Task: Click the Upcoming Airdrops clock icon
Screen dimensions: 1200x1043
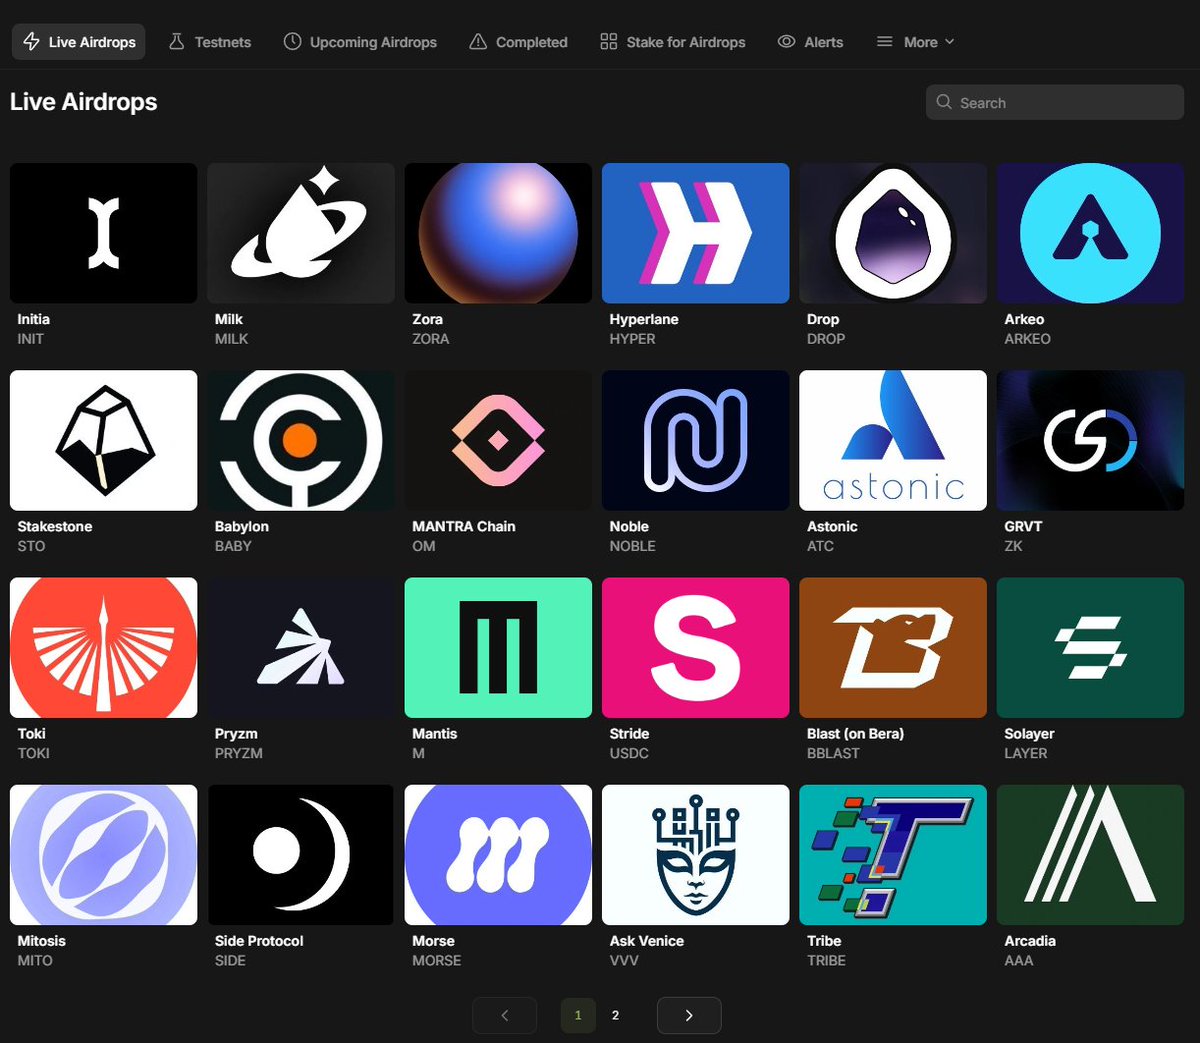Action: 291,41
